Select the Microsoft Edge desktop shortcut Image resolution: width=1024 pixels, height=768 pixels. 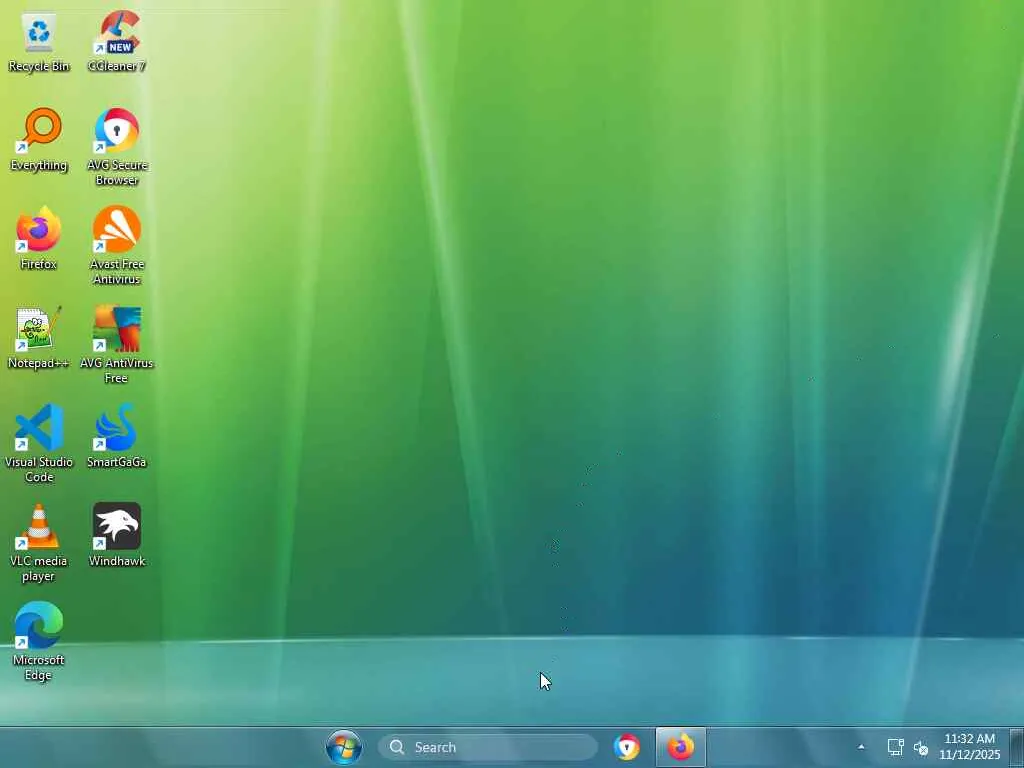click(x=39, y=641)
